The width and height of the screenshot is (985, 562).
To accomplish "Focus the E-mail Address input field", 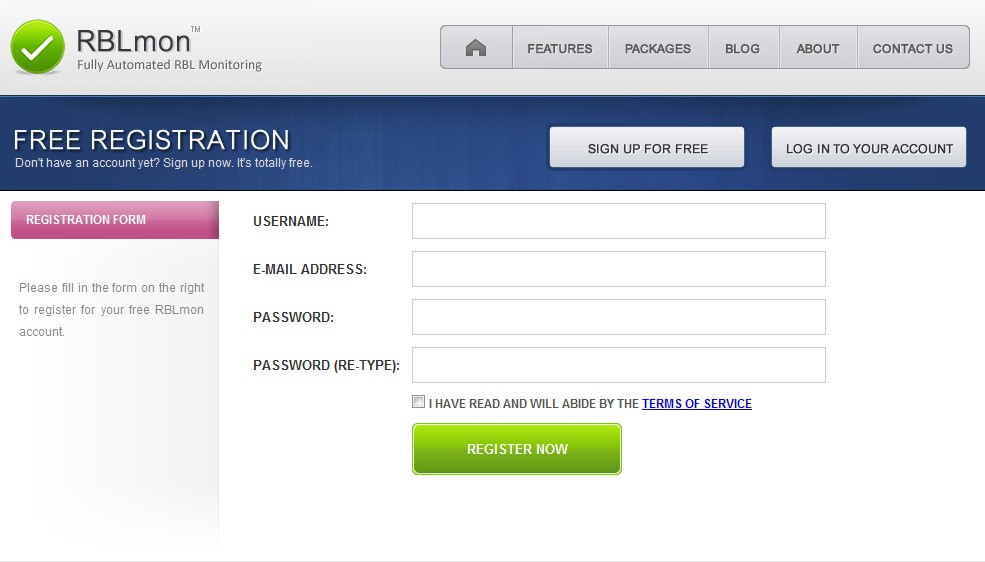I will pos(619,269).
